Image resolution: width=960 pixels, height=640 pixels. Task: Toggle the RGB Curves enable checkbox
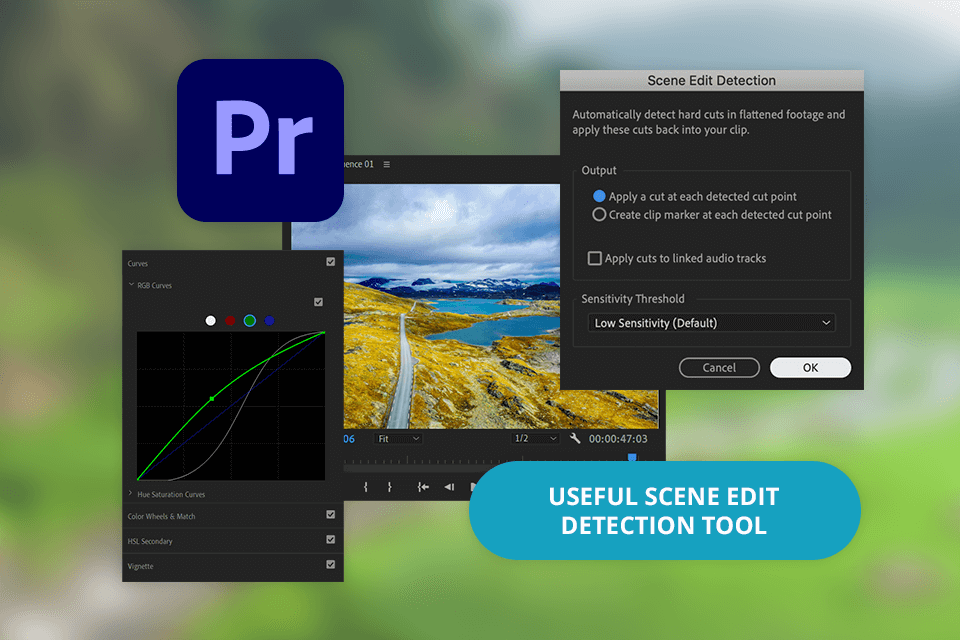point(318,302)
